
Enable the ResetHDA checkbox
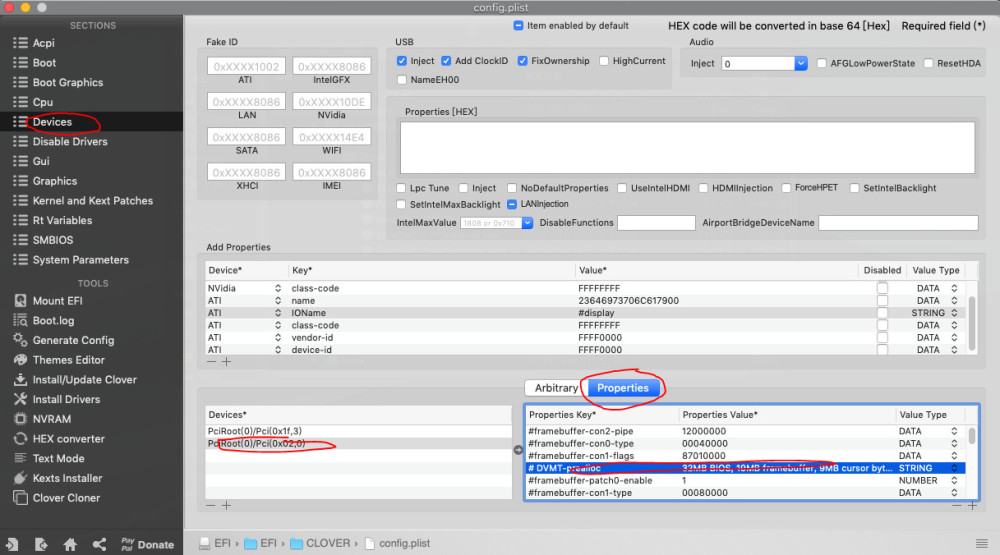click(928, 63)
